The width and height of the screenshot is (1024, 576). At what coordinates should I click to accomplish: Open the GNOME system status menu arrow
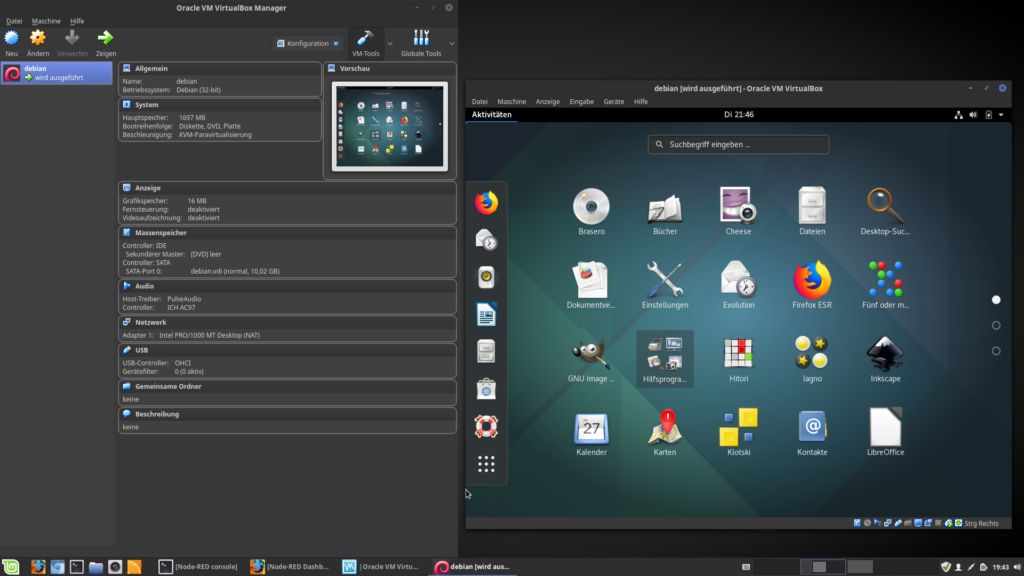tap(1003, 115)
